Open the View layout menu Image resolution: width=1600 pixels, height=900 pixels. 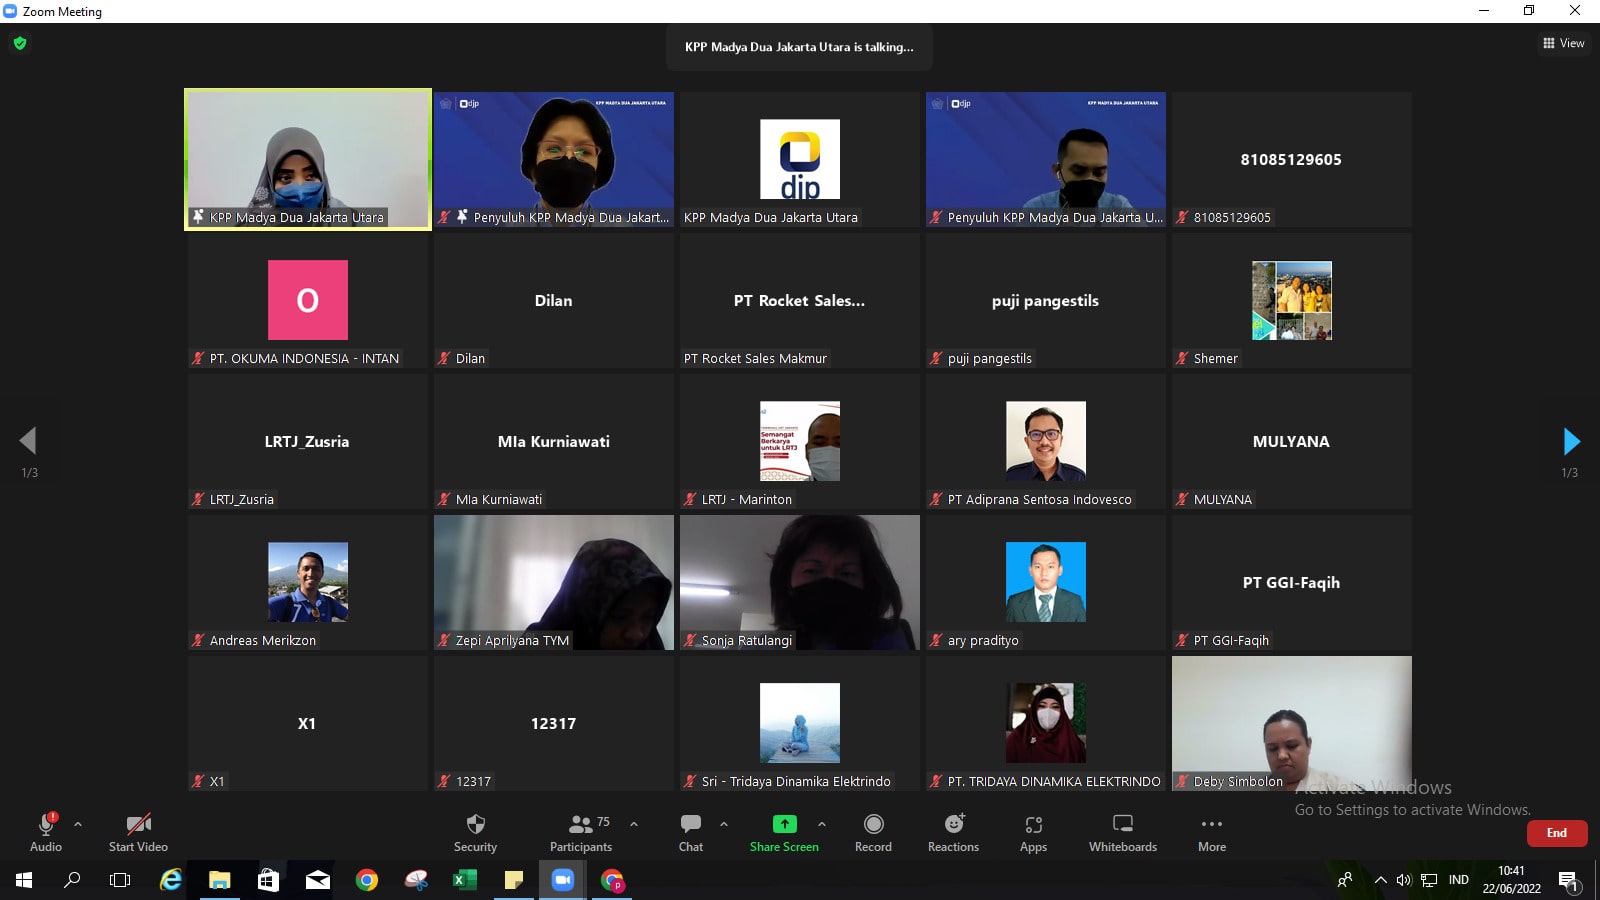(1564, 43)
